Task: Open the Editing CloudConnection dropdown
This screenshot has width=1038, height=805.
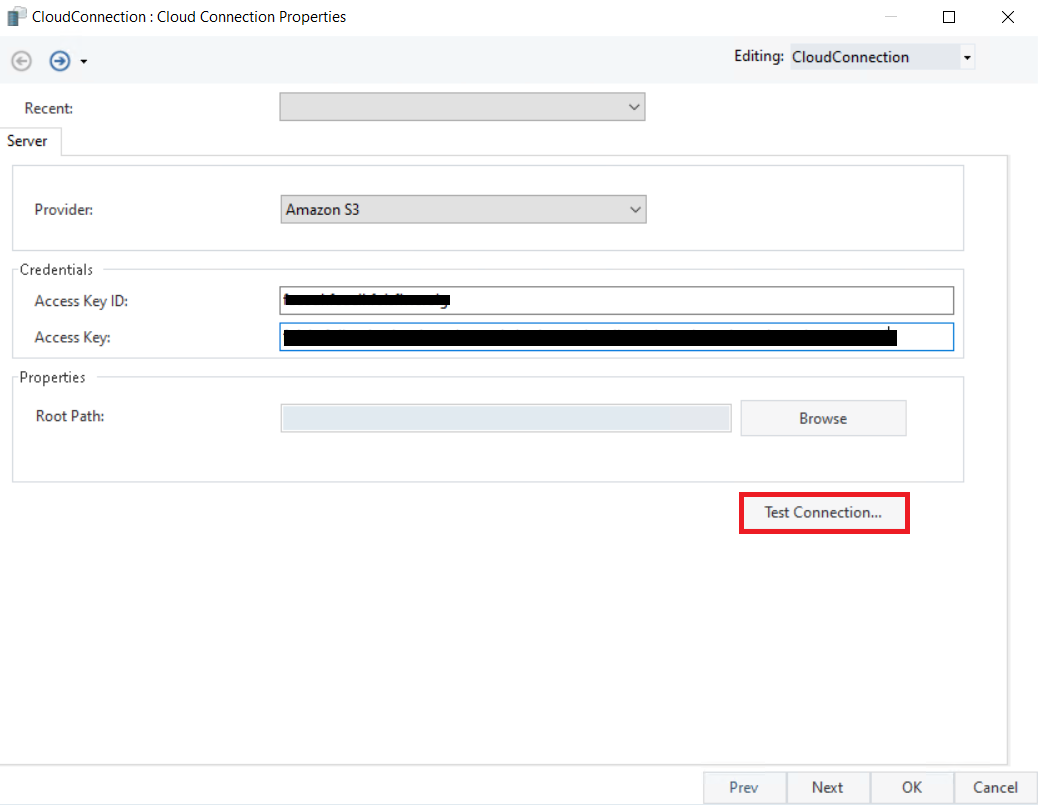Action: click(x=967, y=58)
